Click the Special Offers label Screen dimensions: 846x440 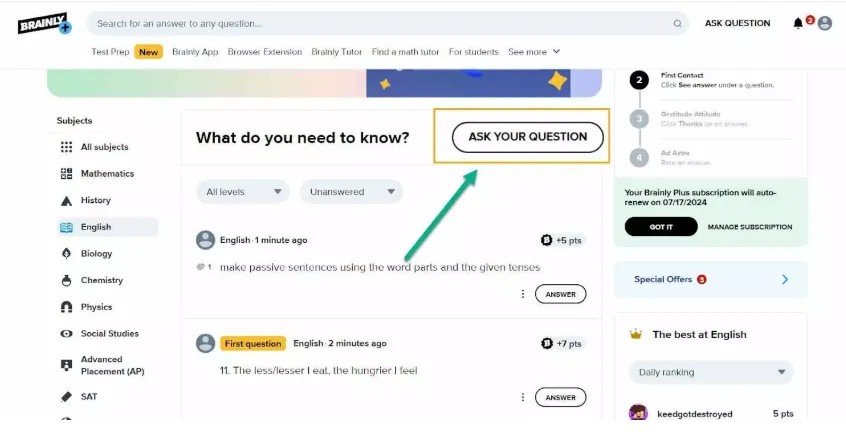(663, 279)
